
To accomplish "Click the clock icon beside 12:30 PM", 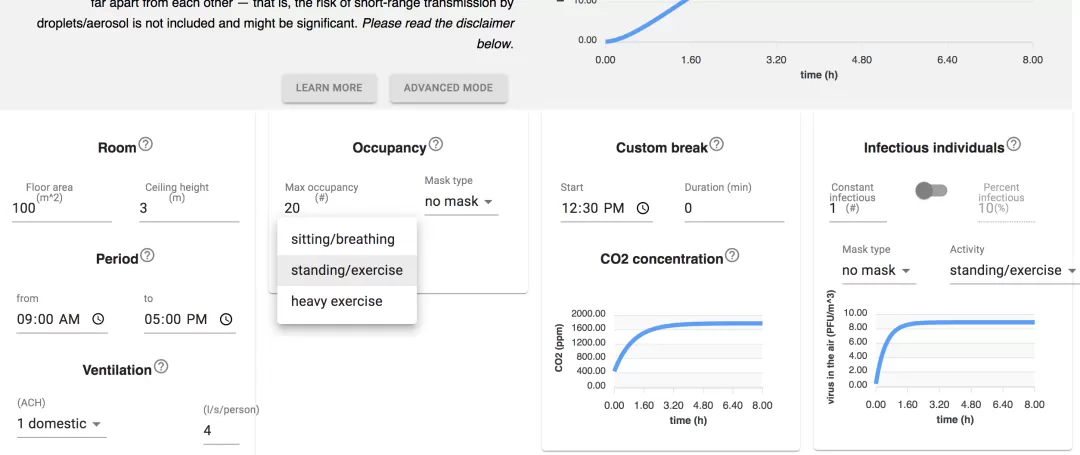I will pyautogui.click(x=643, y=208).
